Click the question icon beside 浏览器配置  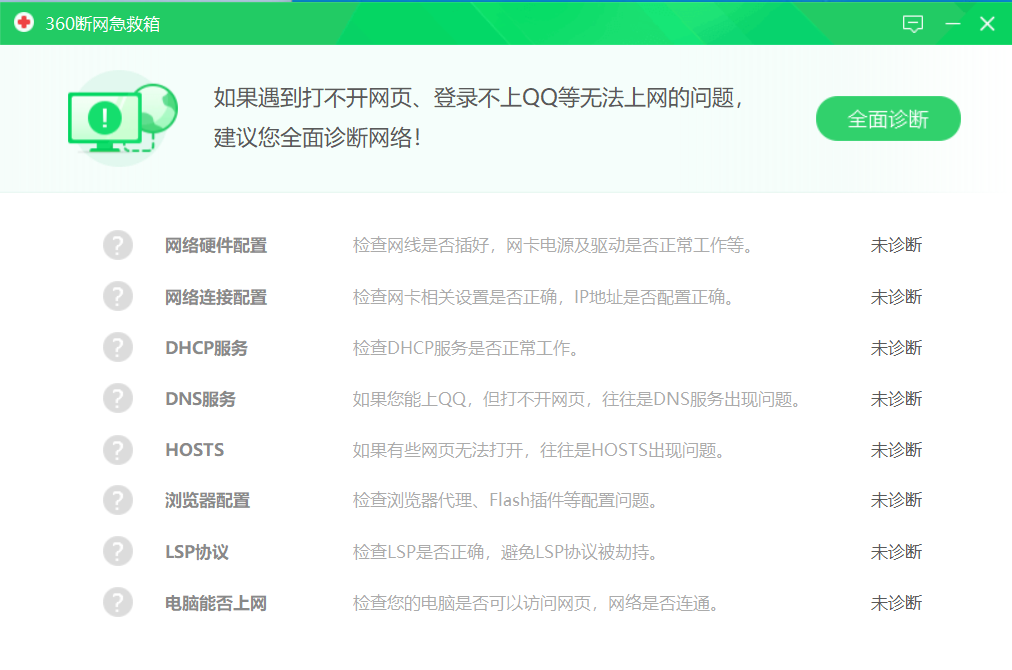[118, 500]
